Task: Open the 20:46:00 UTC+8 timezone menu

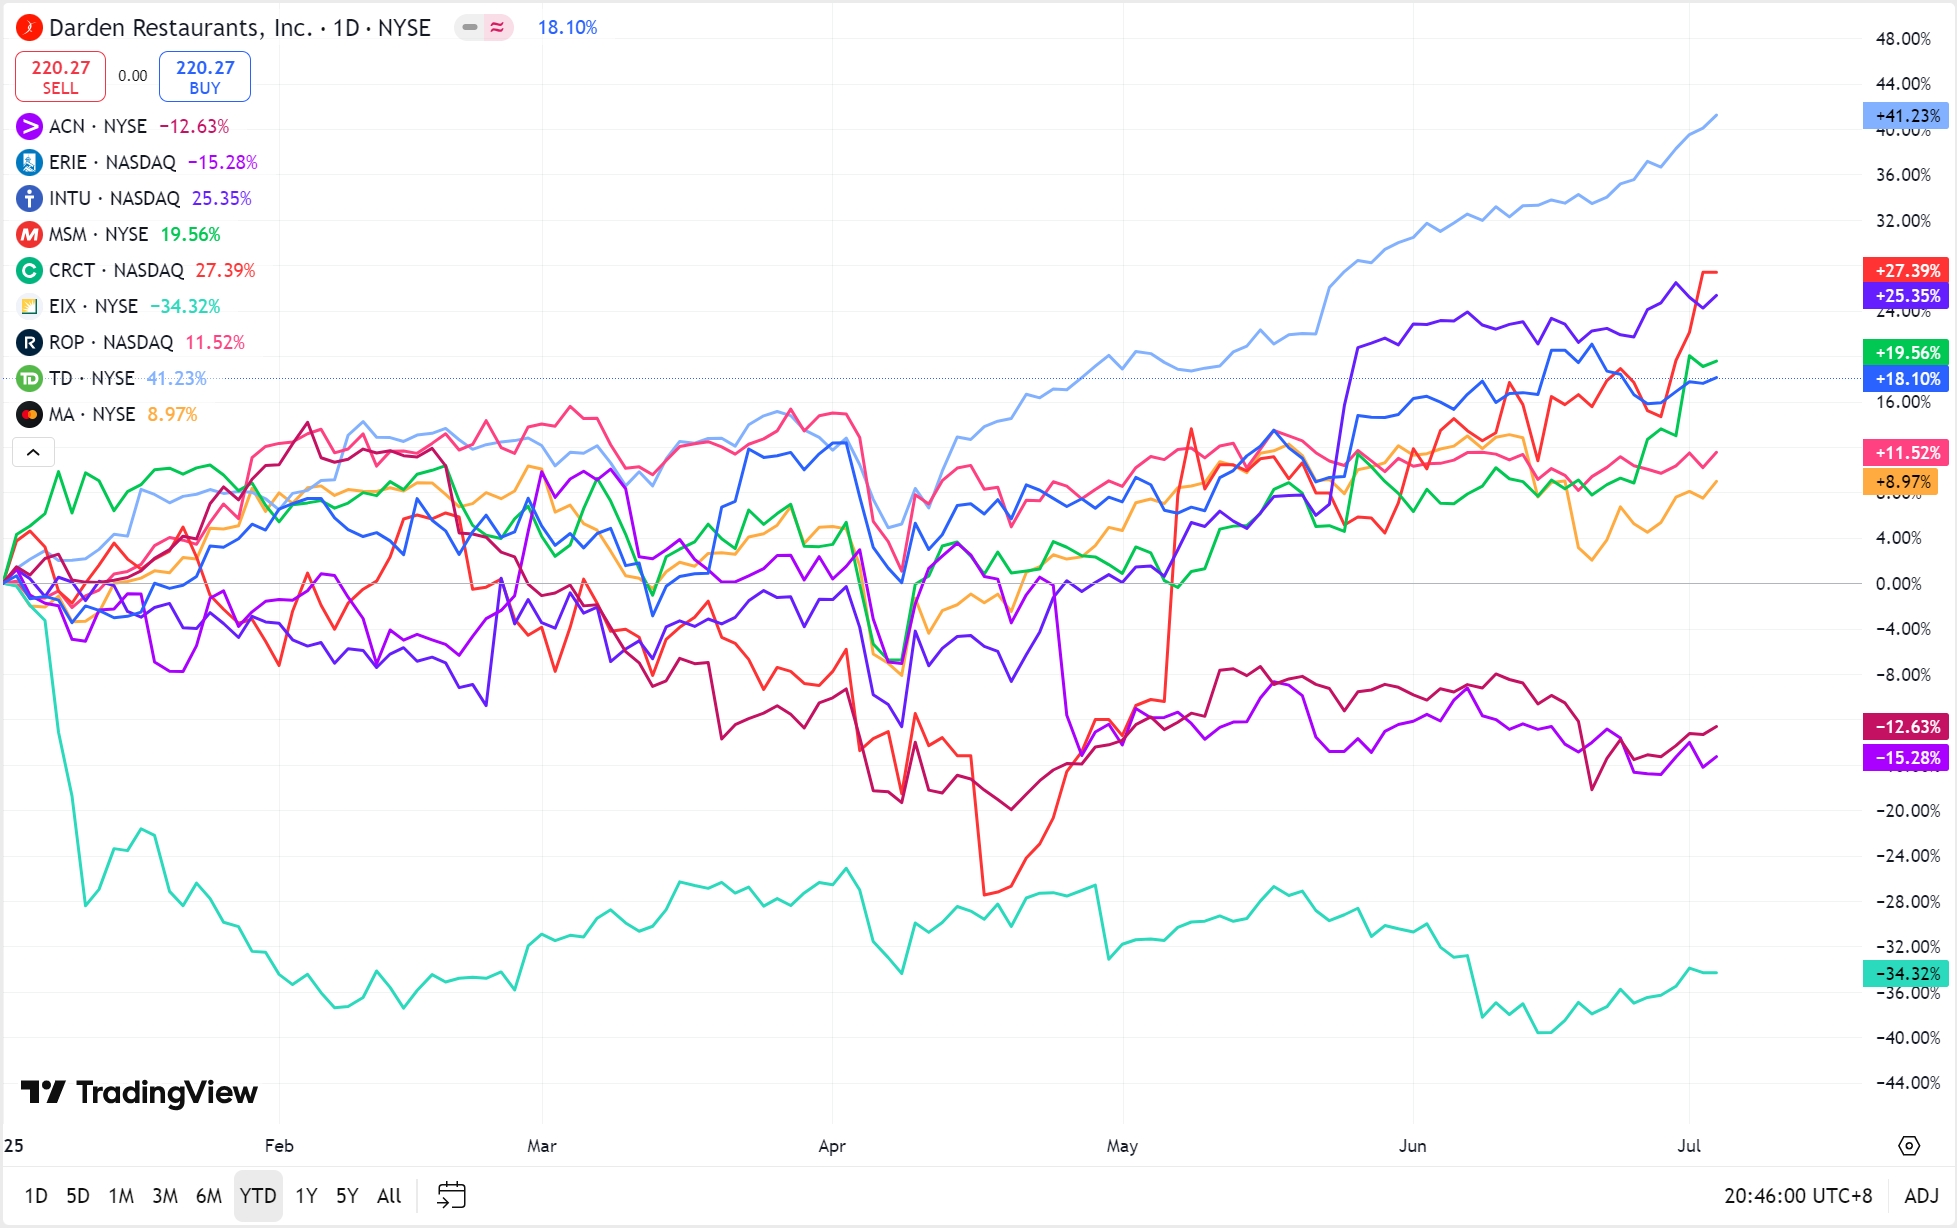Action: (1797, 1196)
